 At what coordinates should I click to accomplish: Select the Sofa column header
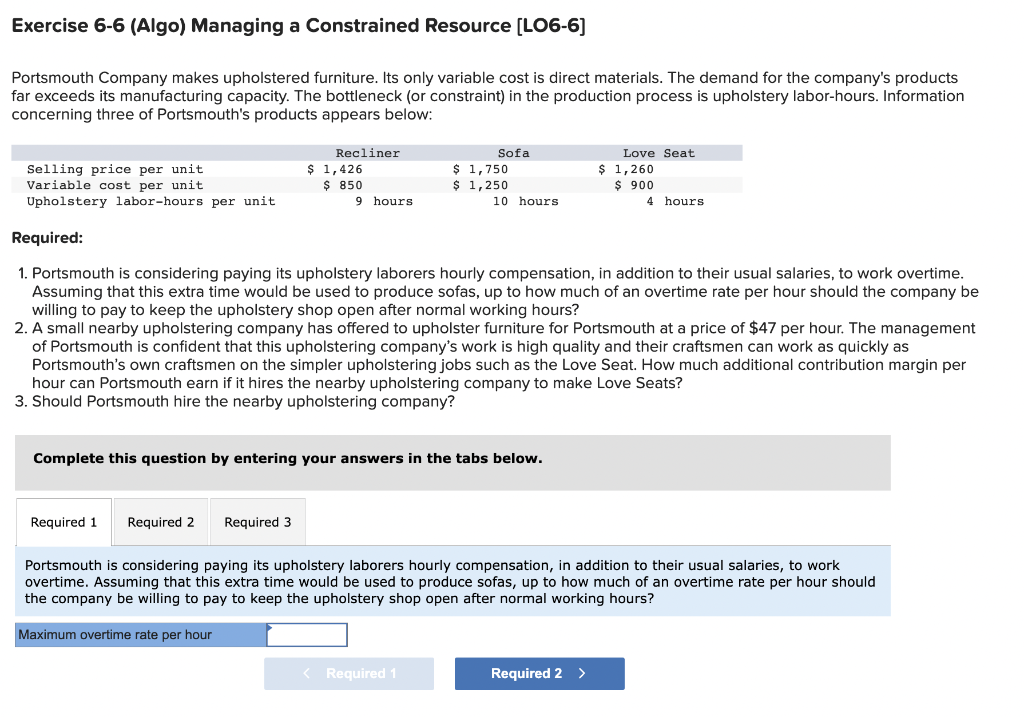pyautogui.click(x=513, y=152)
